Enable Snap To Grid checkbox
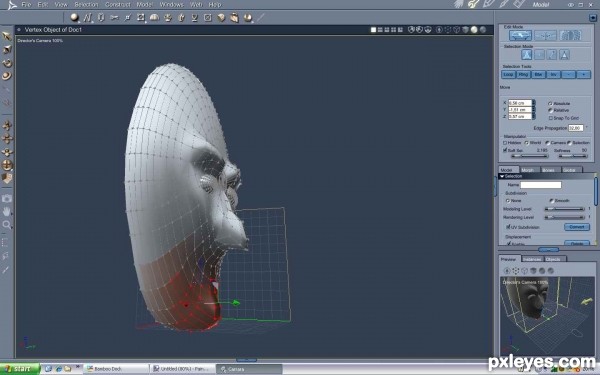The height and width of the screenshot is (375, 600). click(x=551, y=118)
